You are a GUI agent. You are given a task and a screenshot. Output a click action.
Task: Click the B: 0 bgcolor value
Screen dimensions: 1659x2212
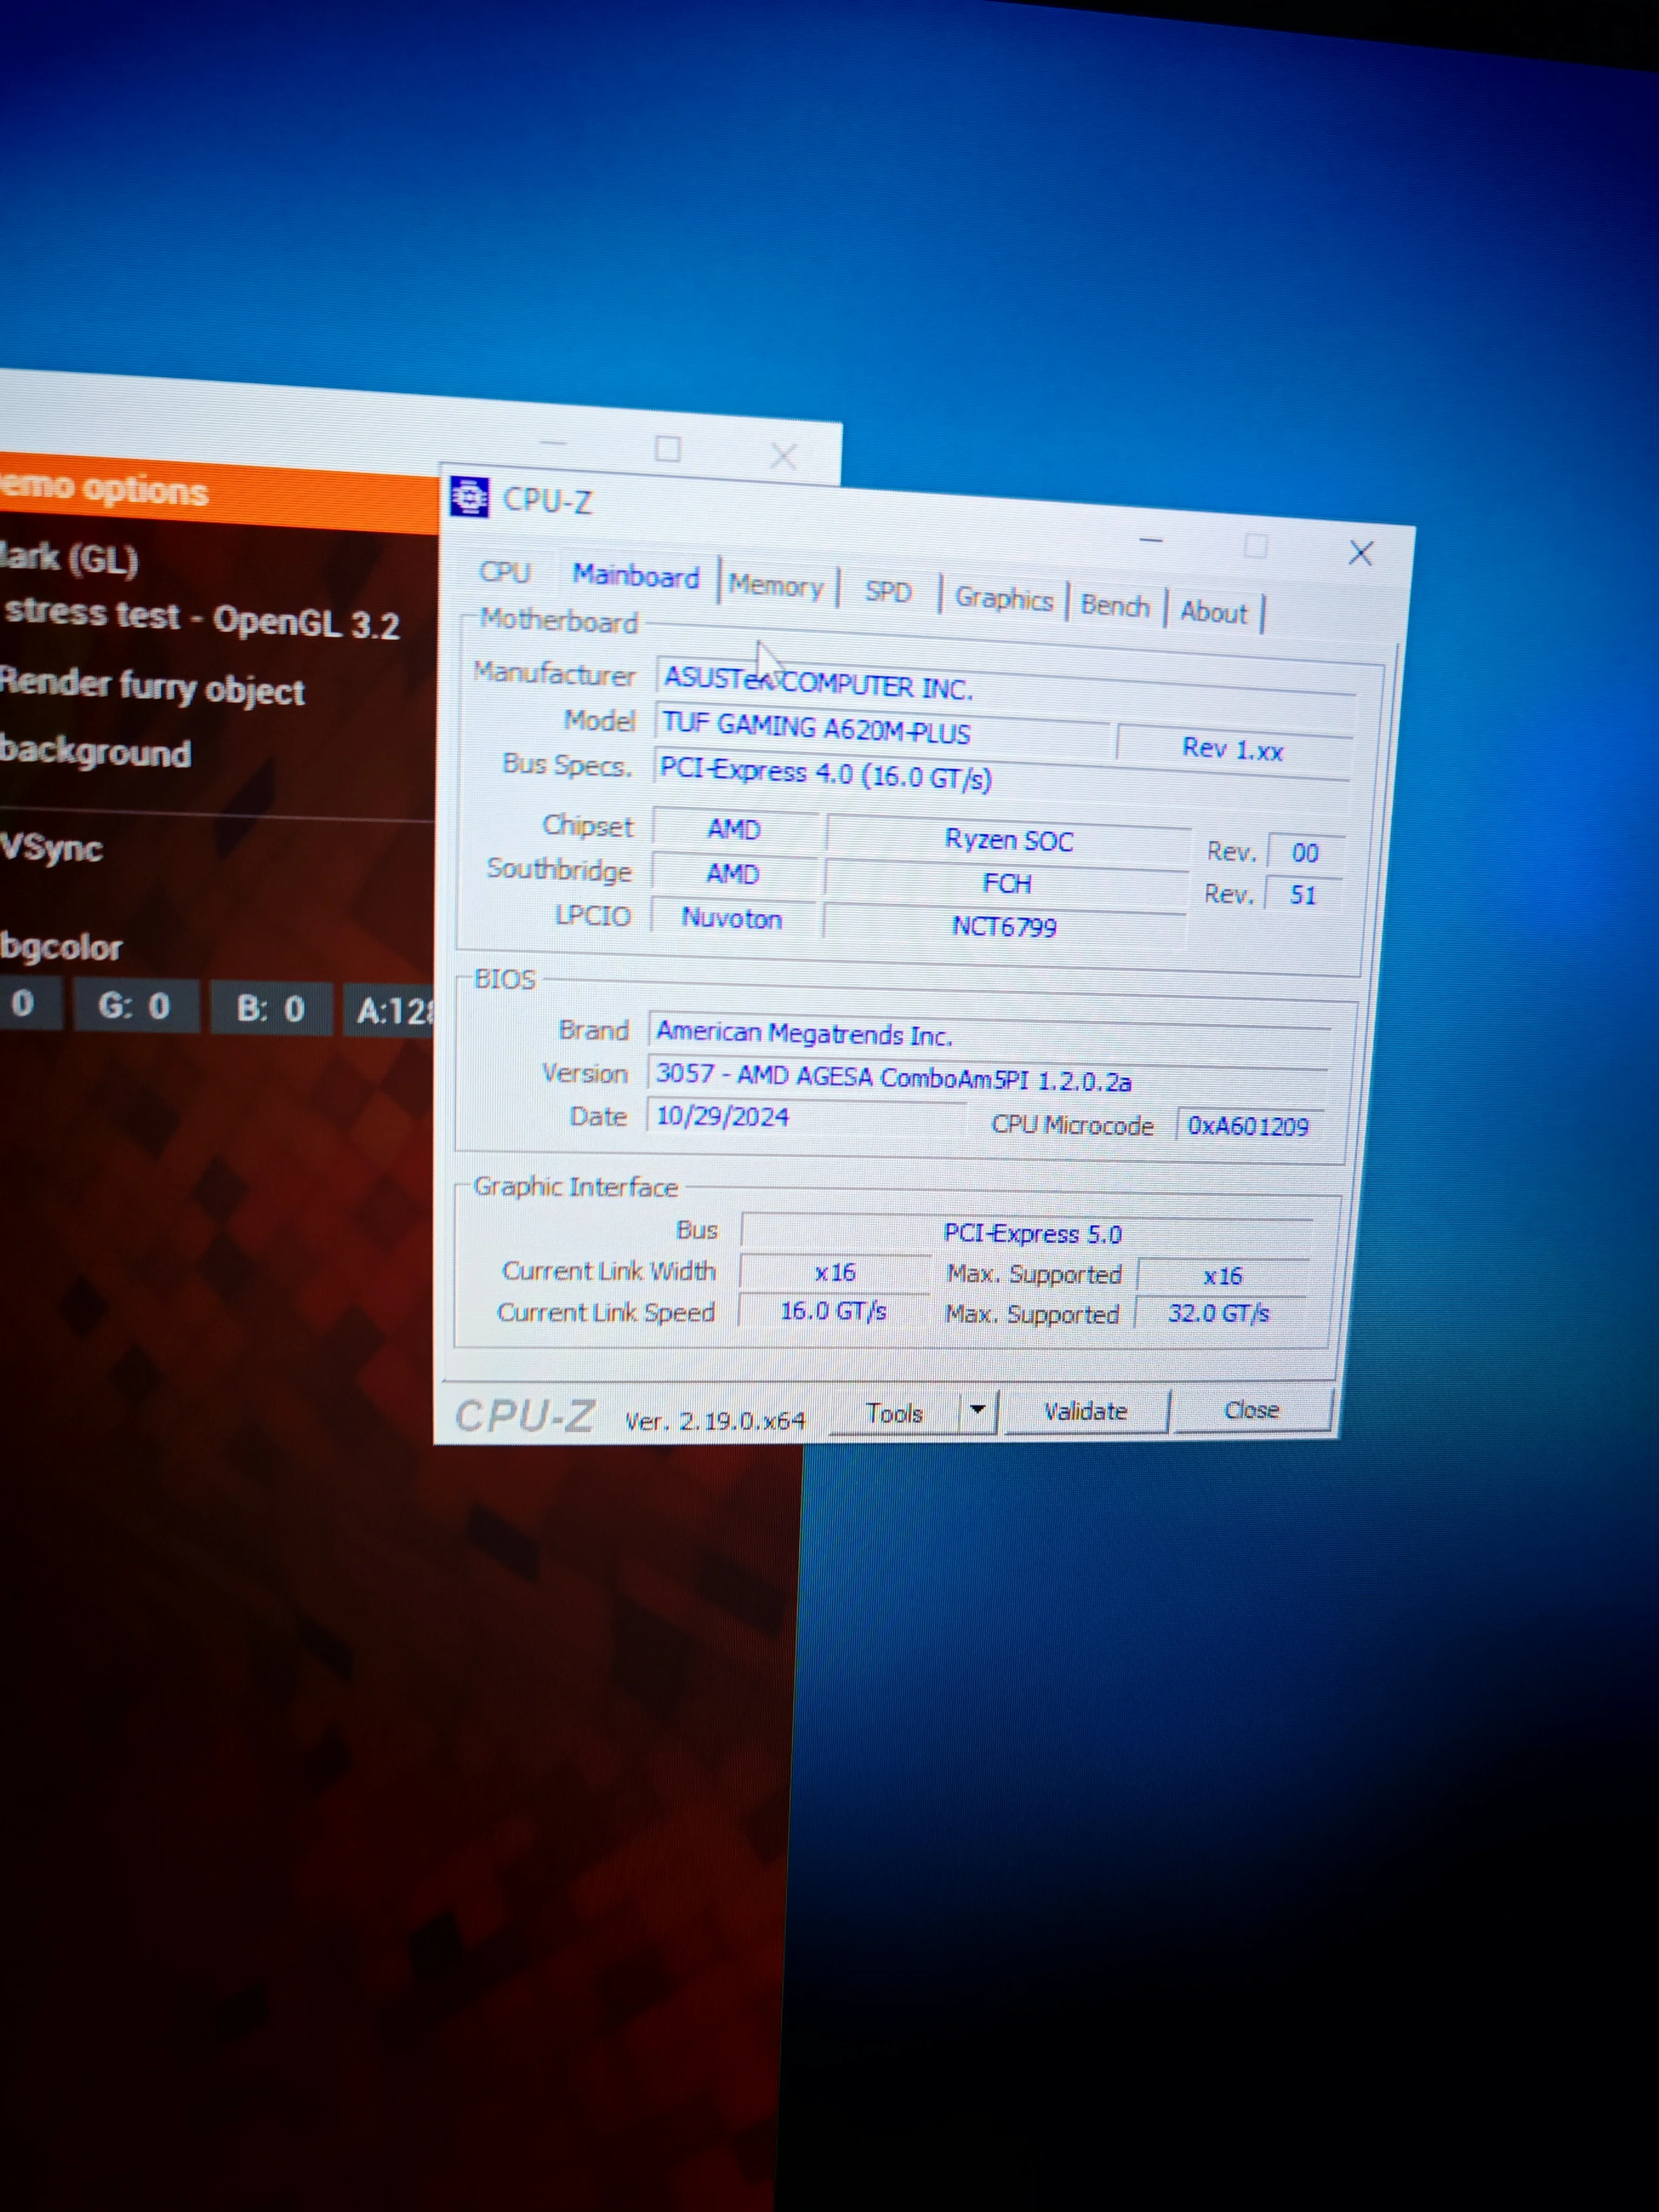tap(270, 1008)
